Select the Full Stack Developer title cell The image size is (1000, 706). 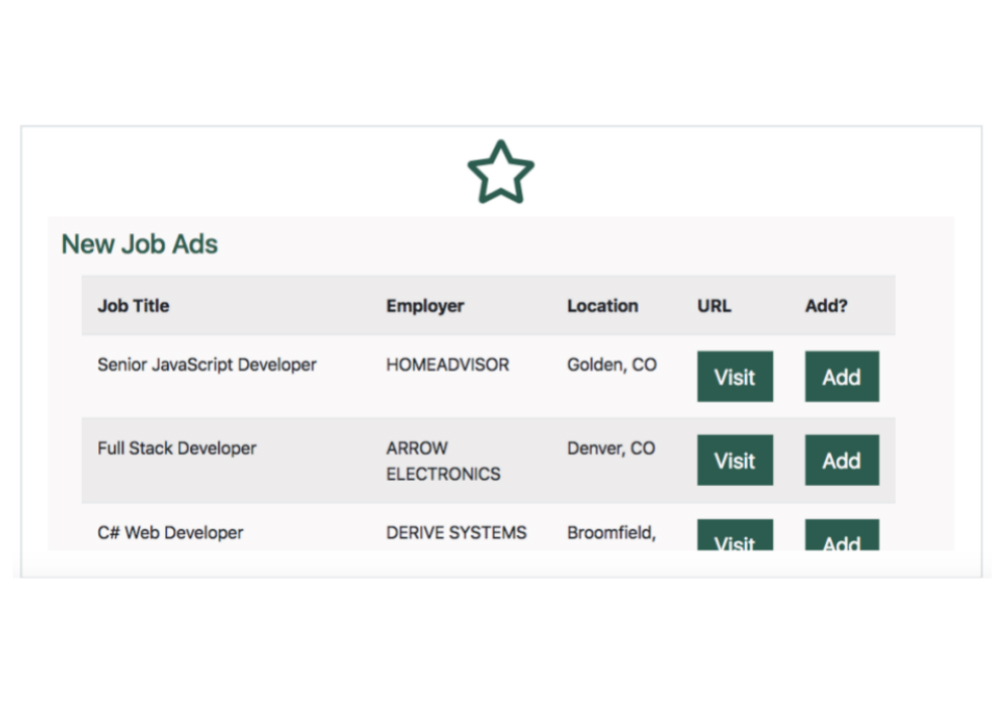(x=177, y=448)
